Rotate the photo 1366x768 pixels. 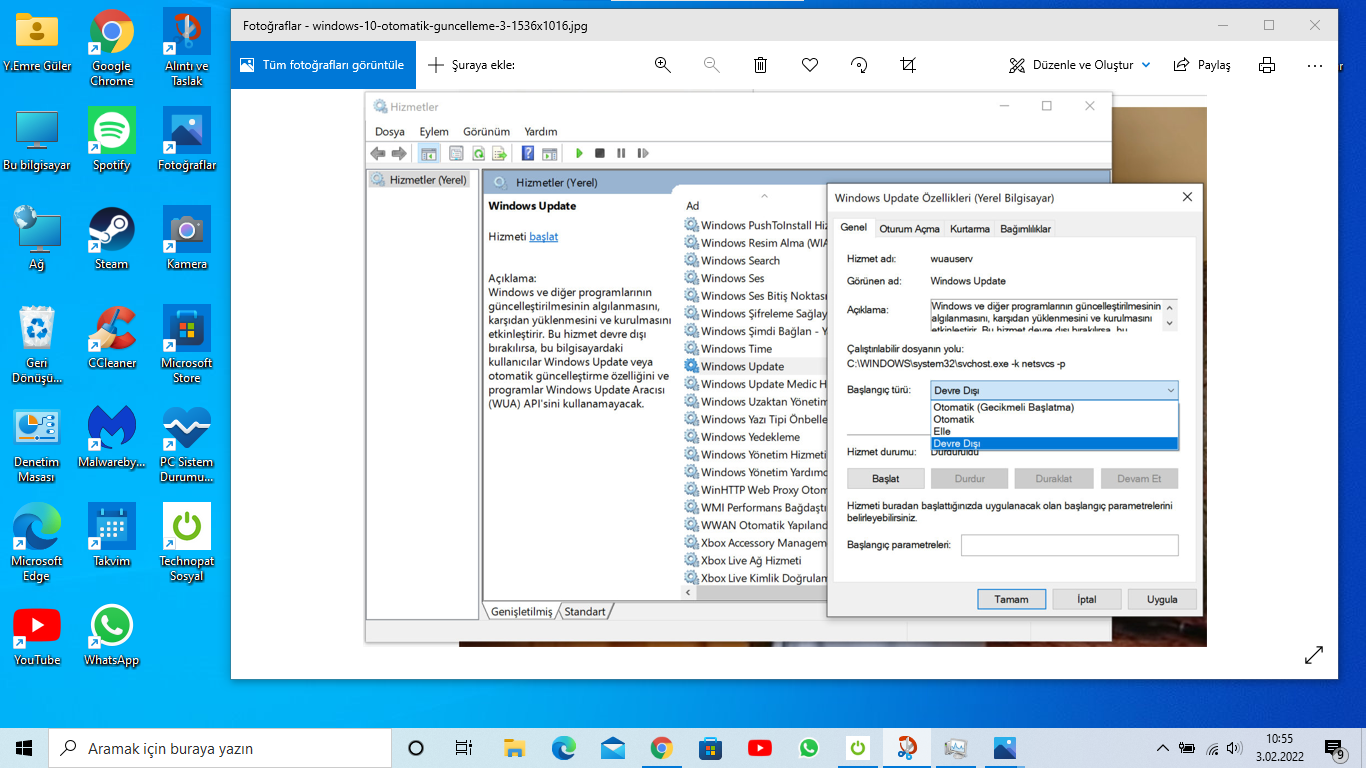pos(858,64)
